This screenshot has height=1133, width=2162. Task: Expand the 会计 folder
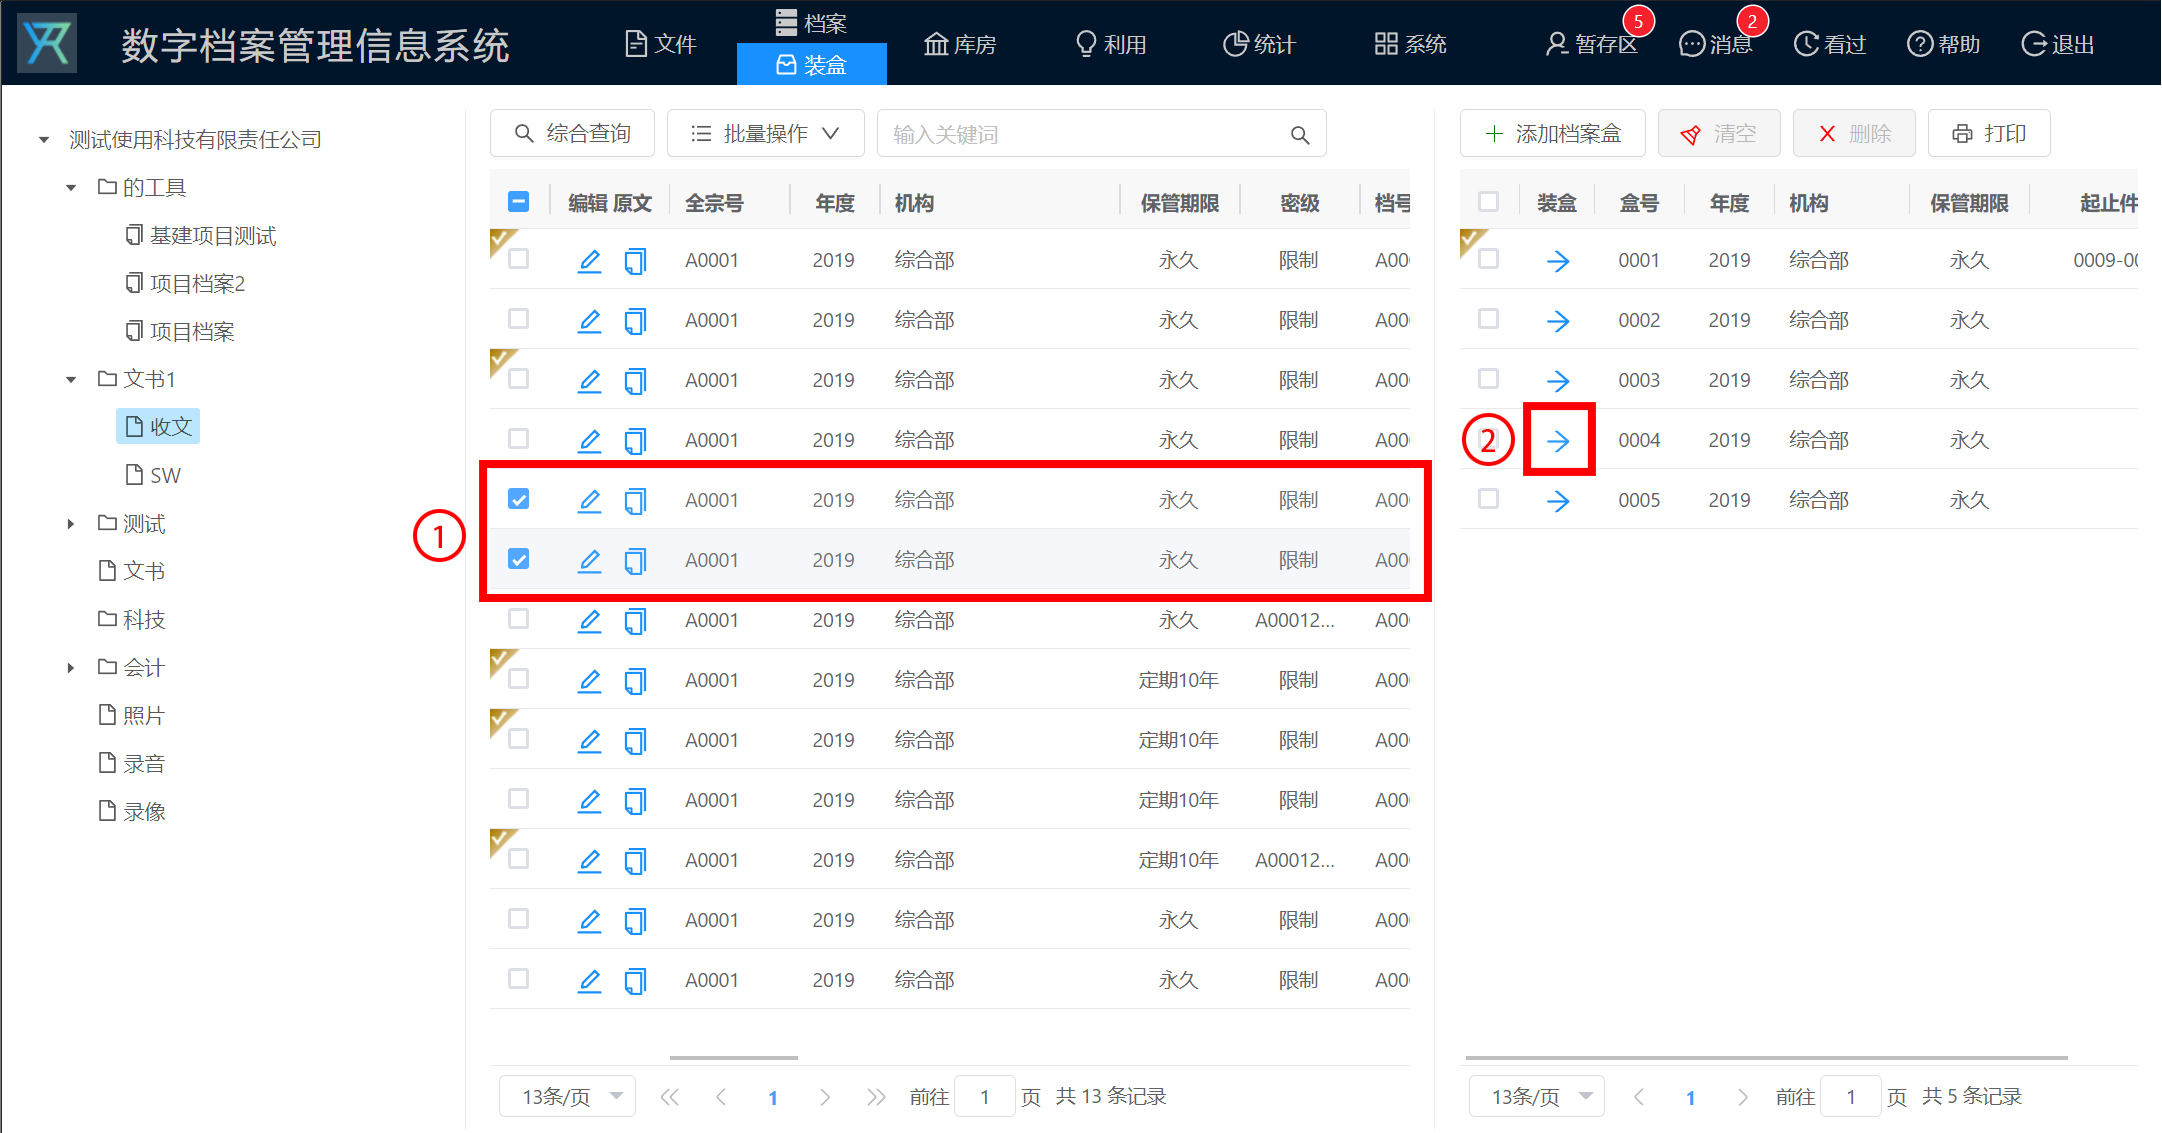tap(71, 668)
